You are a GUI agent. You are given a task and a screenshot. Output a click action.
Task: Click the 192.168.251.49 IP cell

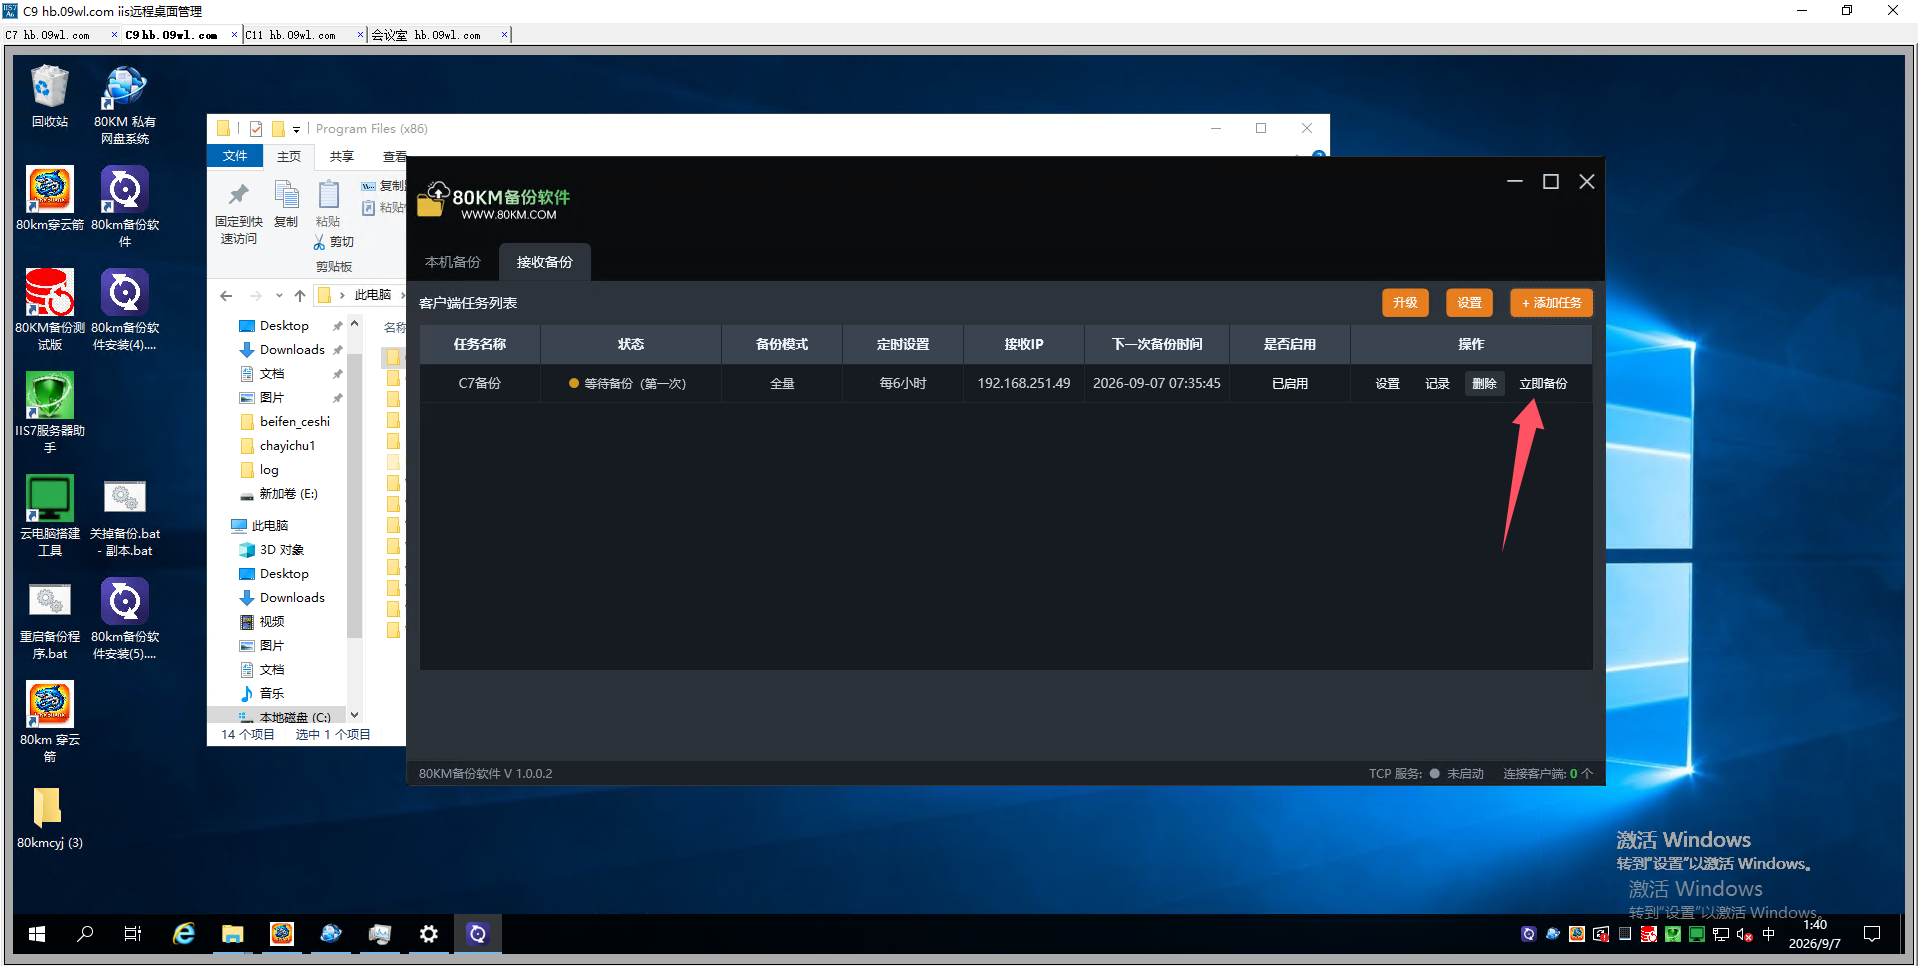point(1024,384)
